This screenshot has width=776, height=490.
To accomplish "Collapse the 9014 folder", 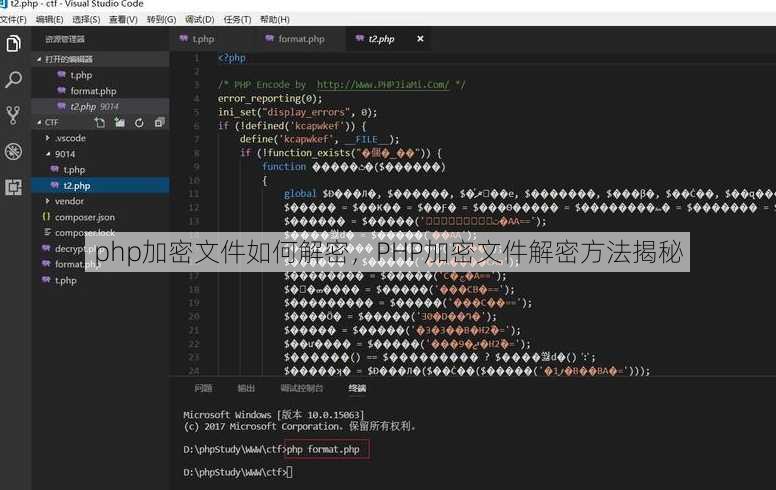I will [48, 154].
